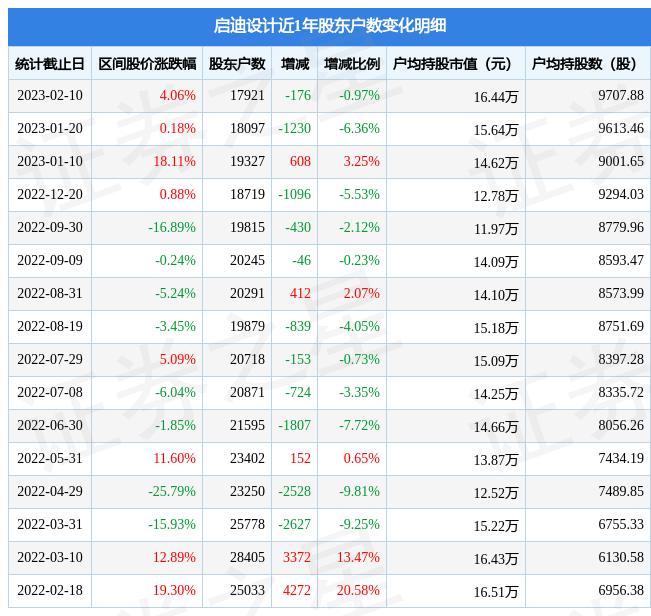Click the change ratio 13.47%
Viewport: 651px width, 616px height.
pyautogui.click(x=358, y=557)
